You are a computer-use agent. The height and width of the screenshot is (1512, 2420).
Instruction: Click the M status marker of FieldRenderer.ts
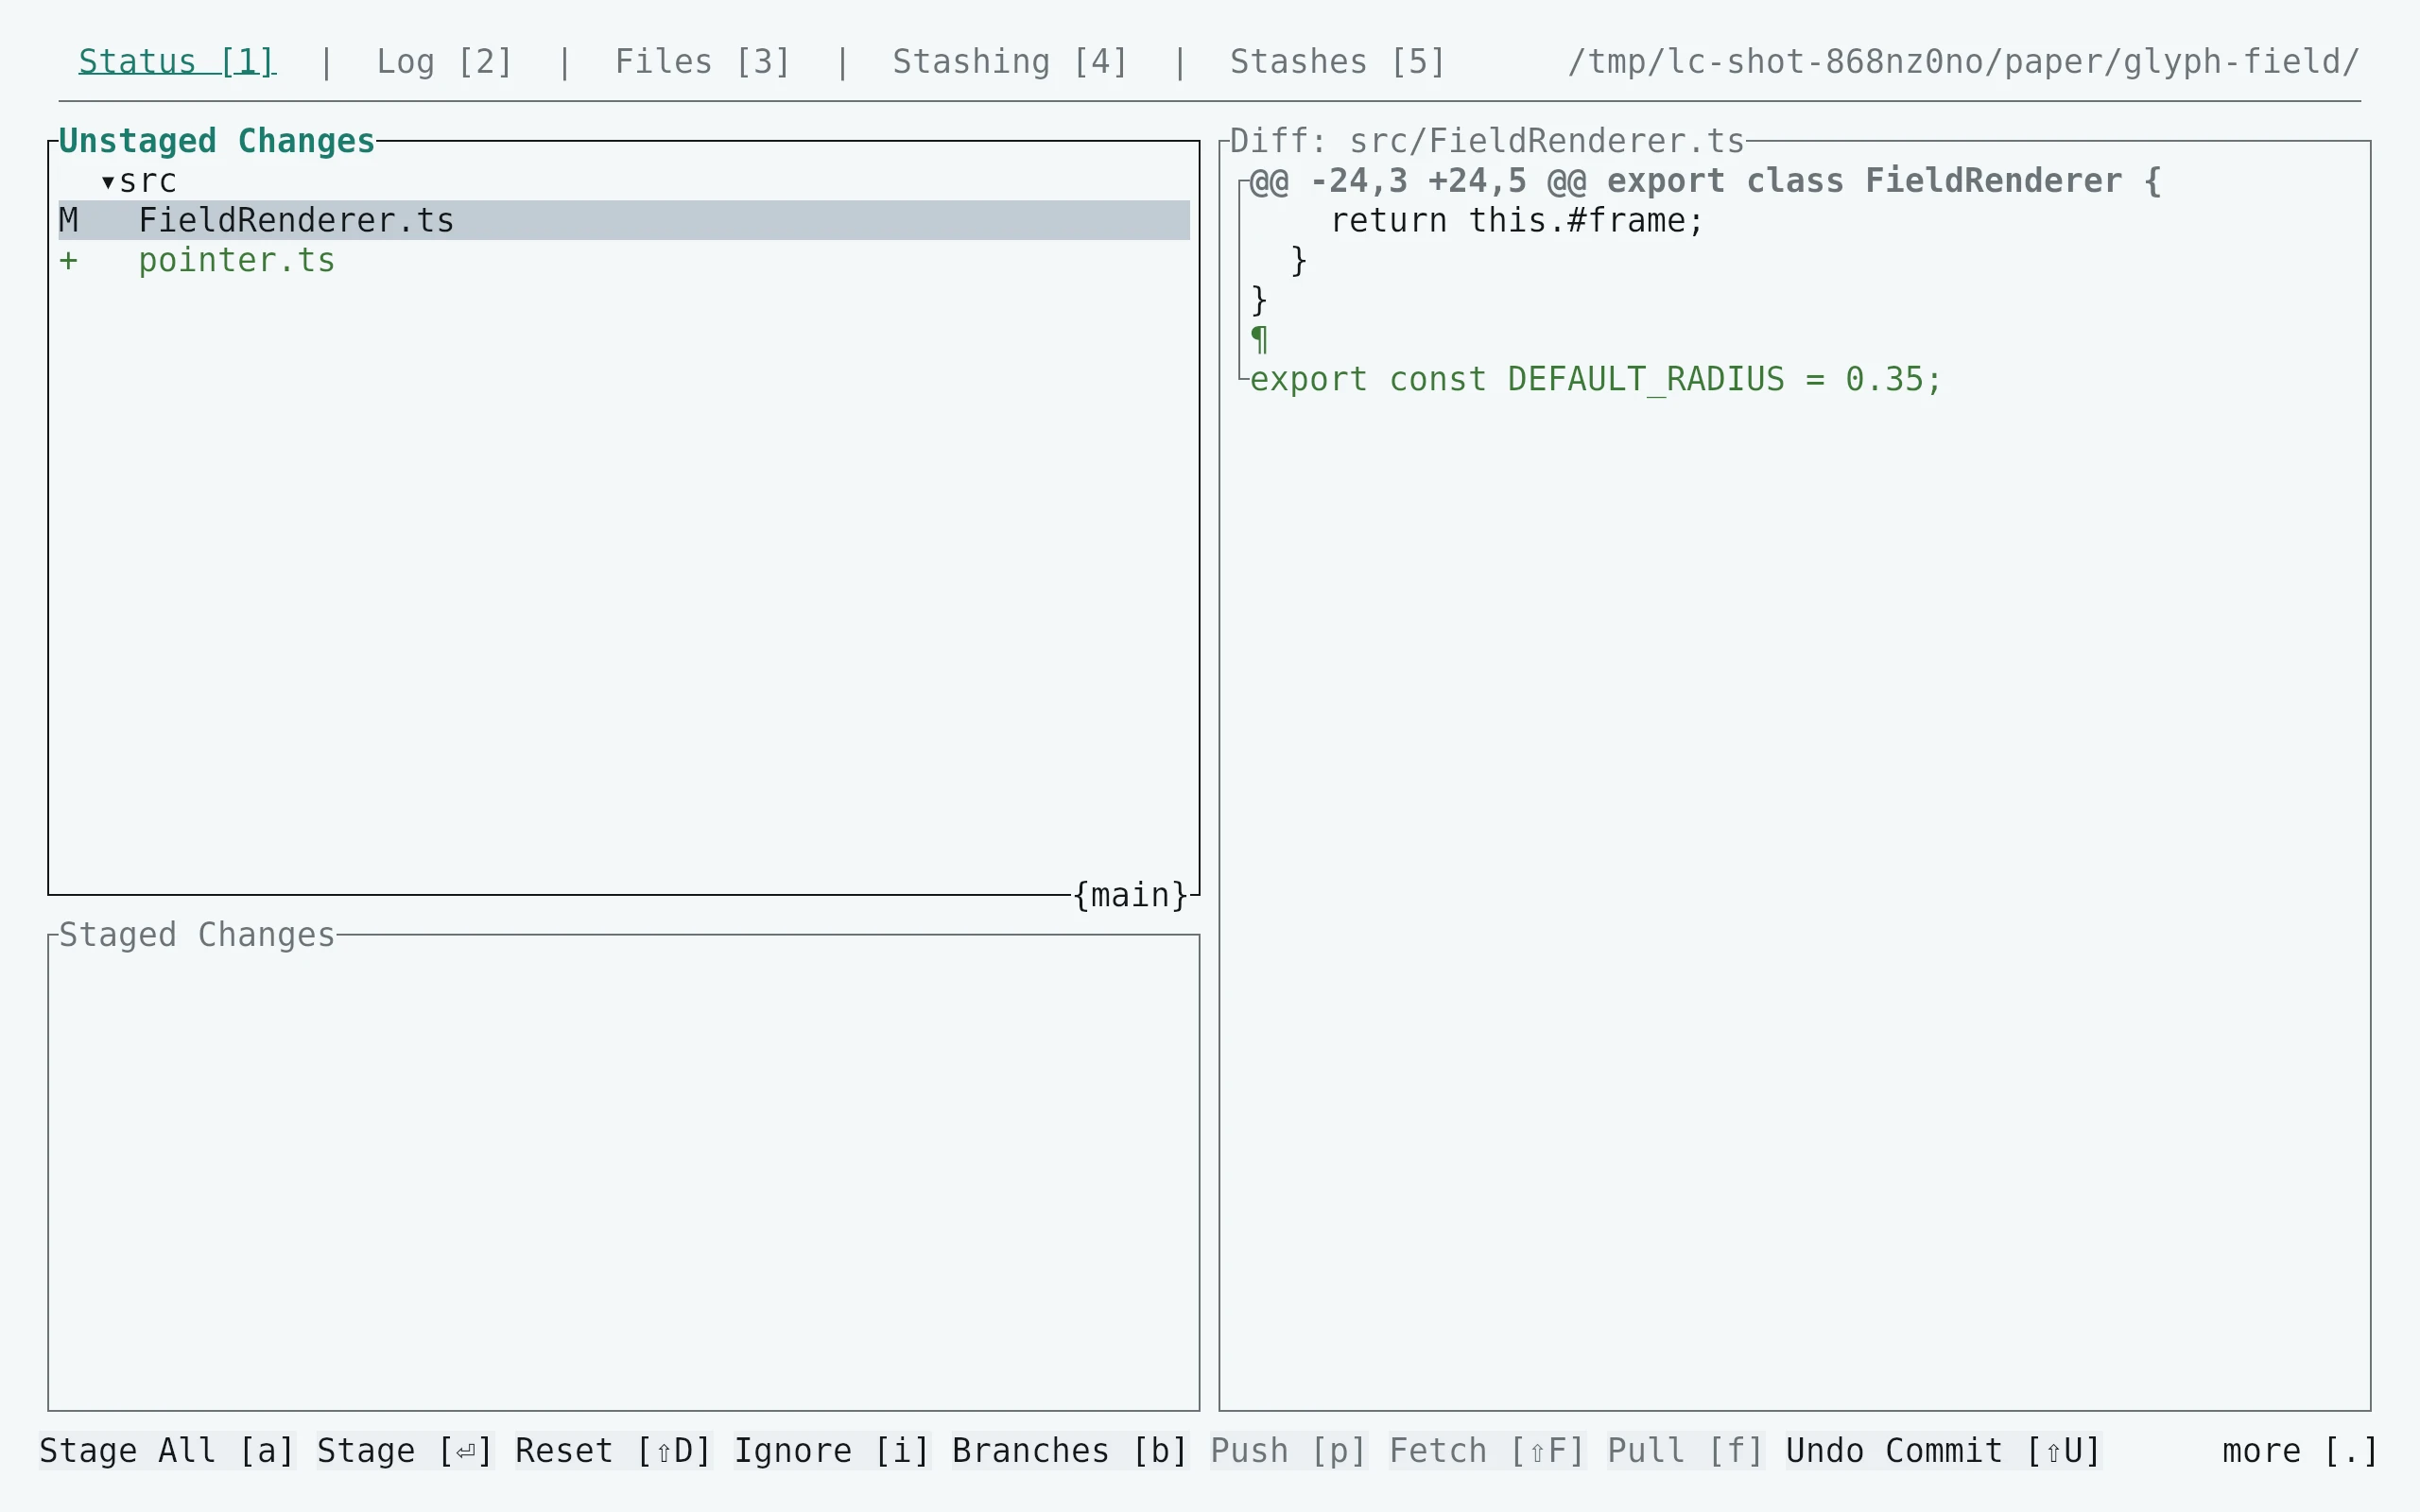68,220
